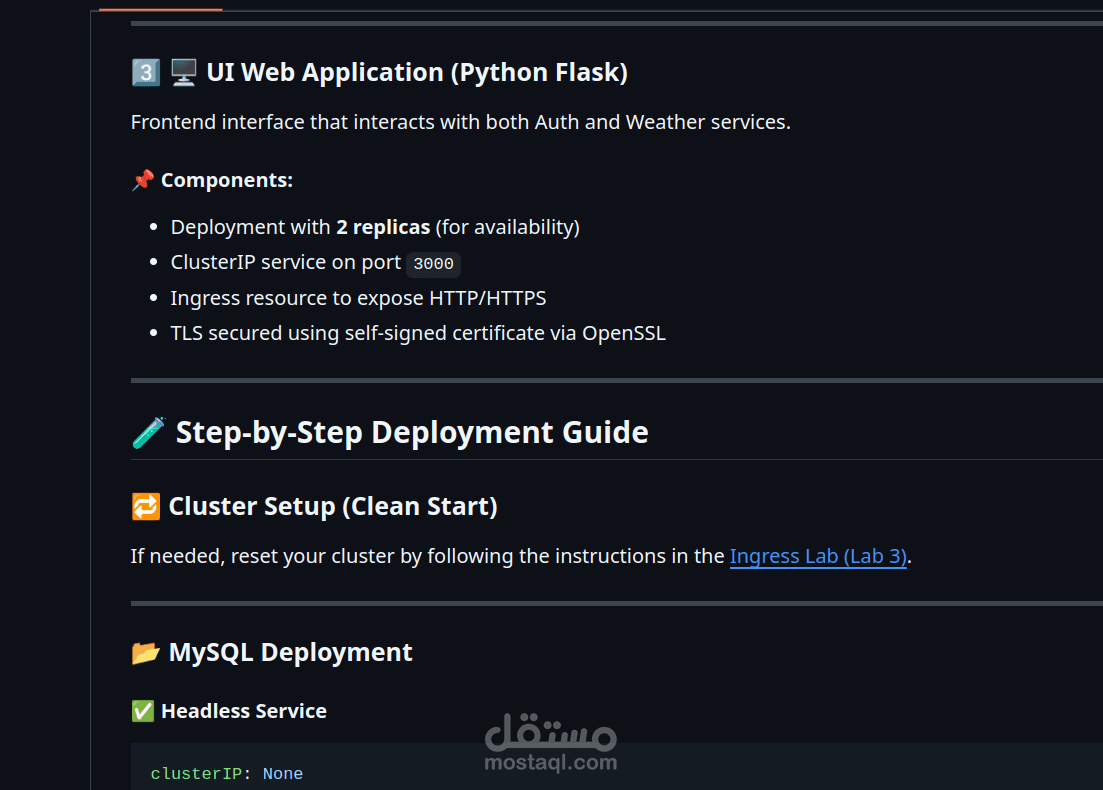The width and height of the screenshot is (1103, 790).
Task: Click the desktop computer emoji icon
Action: pos(183,72)
